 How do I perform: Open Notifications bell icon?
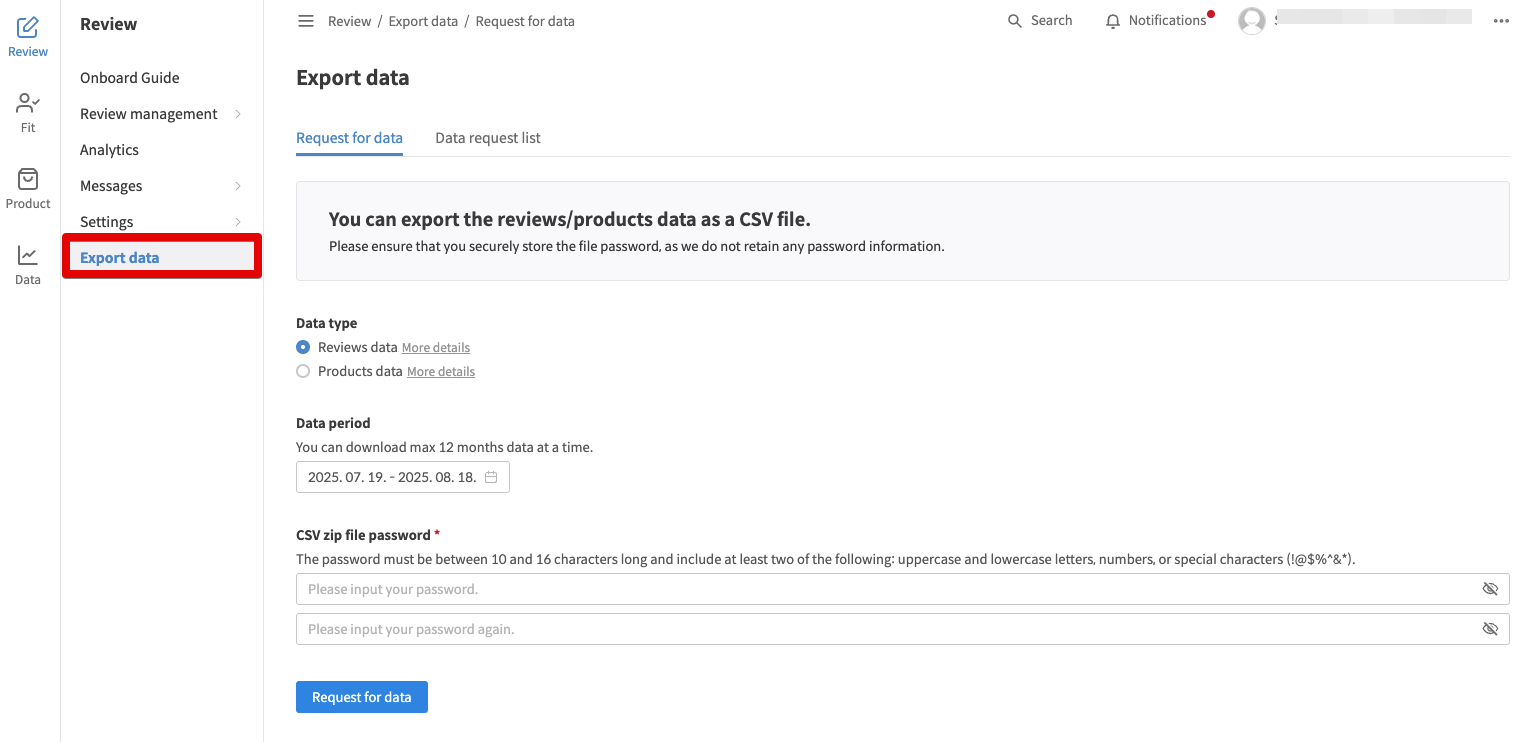click(1113, 21)
